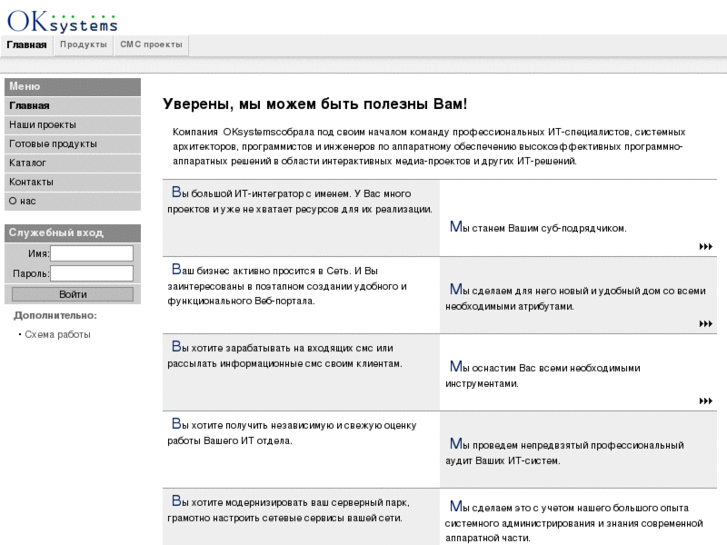Open the СМС проекты tab

(x=151, y=45)
